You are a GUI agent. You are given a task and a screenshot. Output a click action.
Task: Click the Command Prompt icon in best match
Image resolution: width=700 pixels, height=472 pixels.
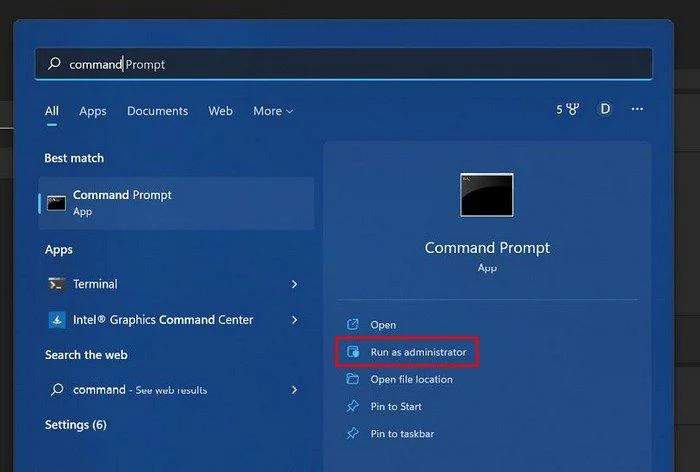click(x=57, y=203)
